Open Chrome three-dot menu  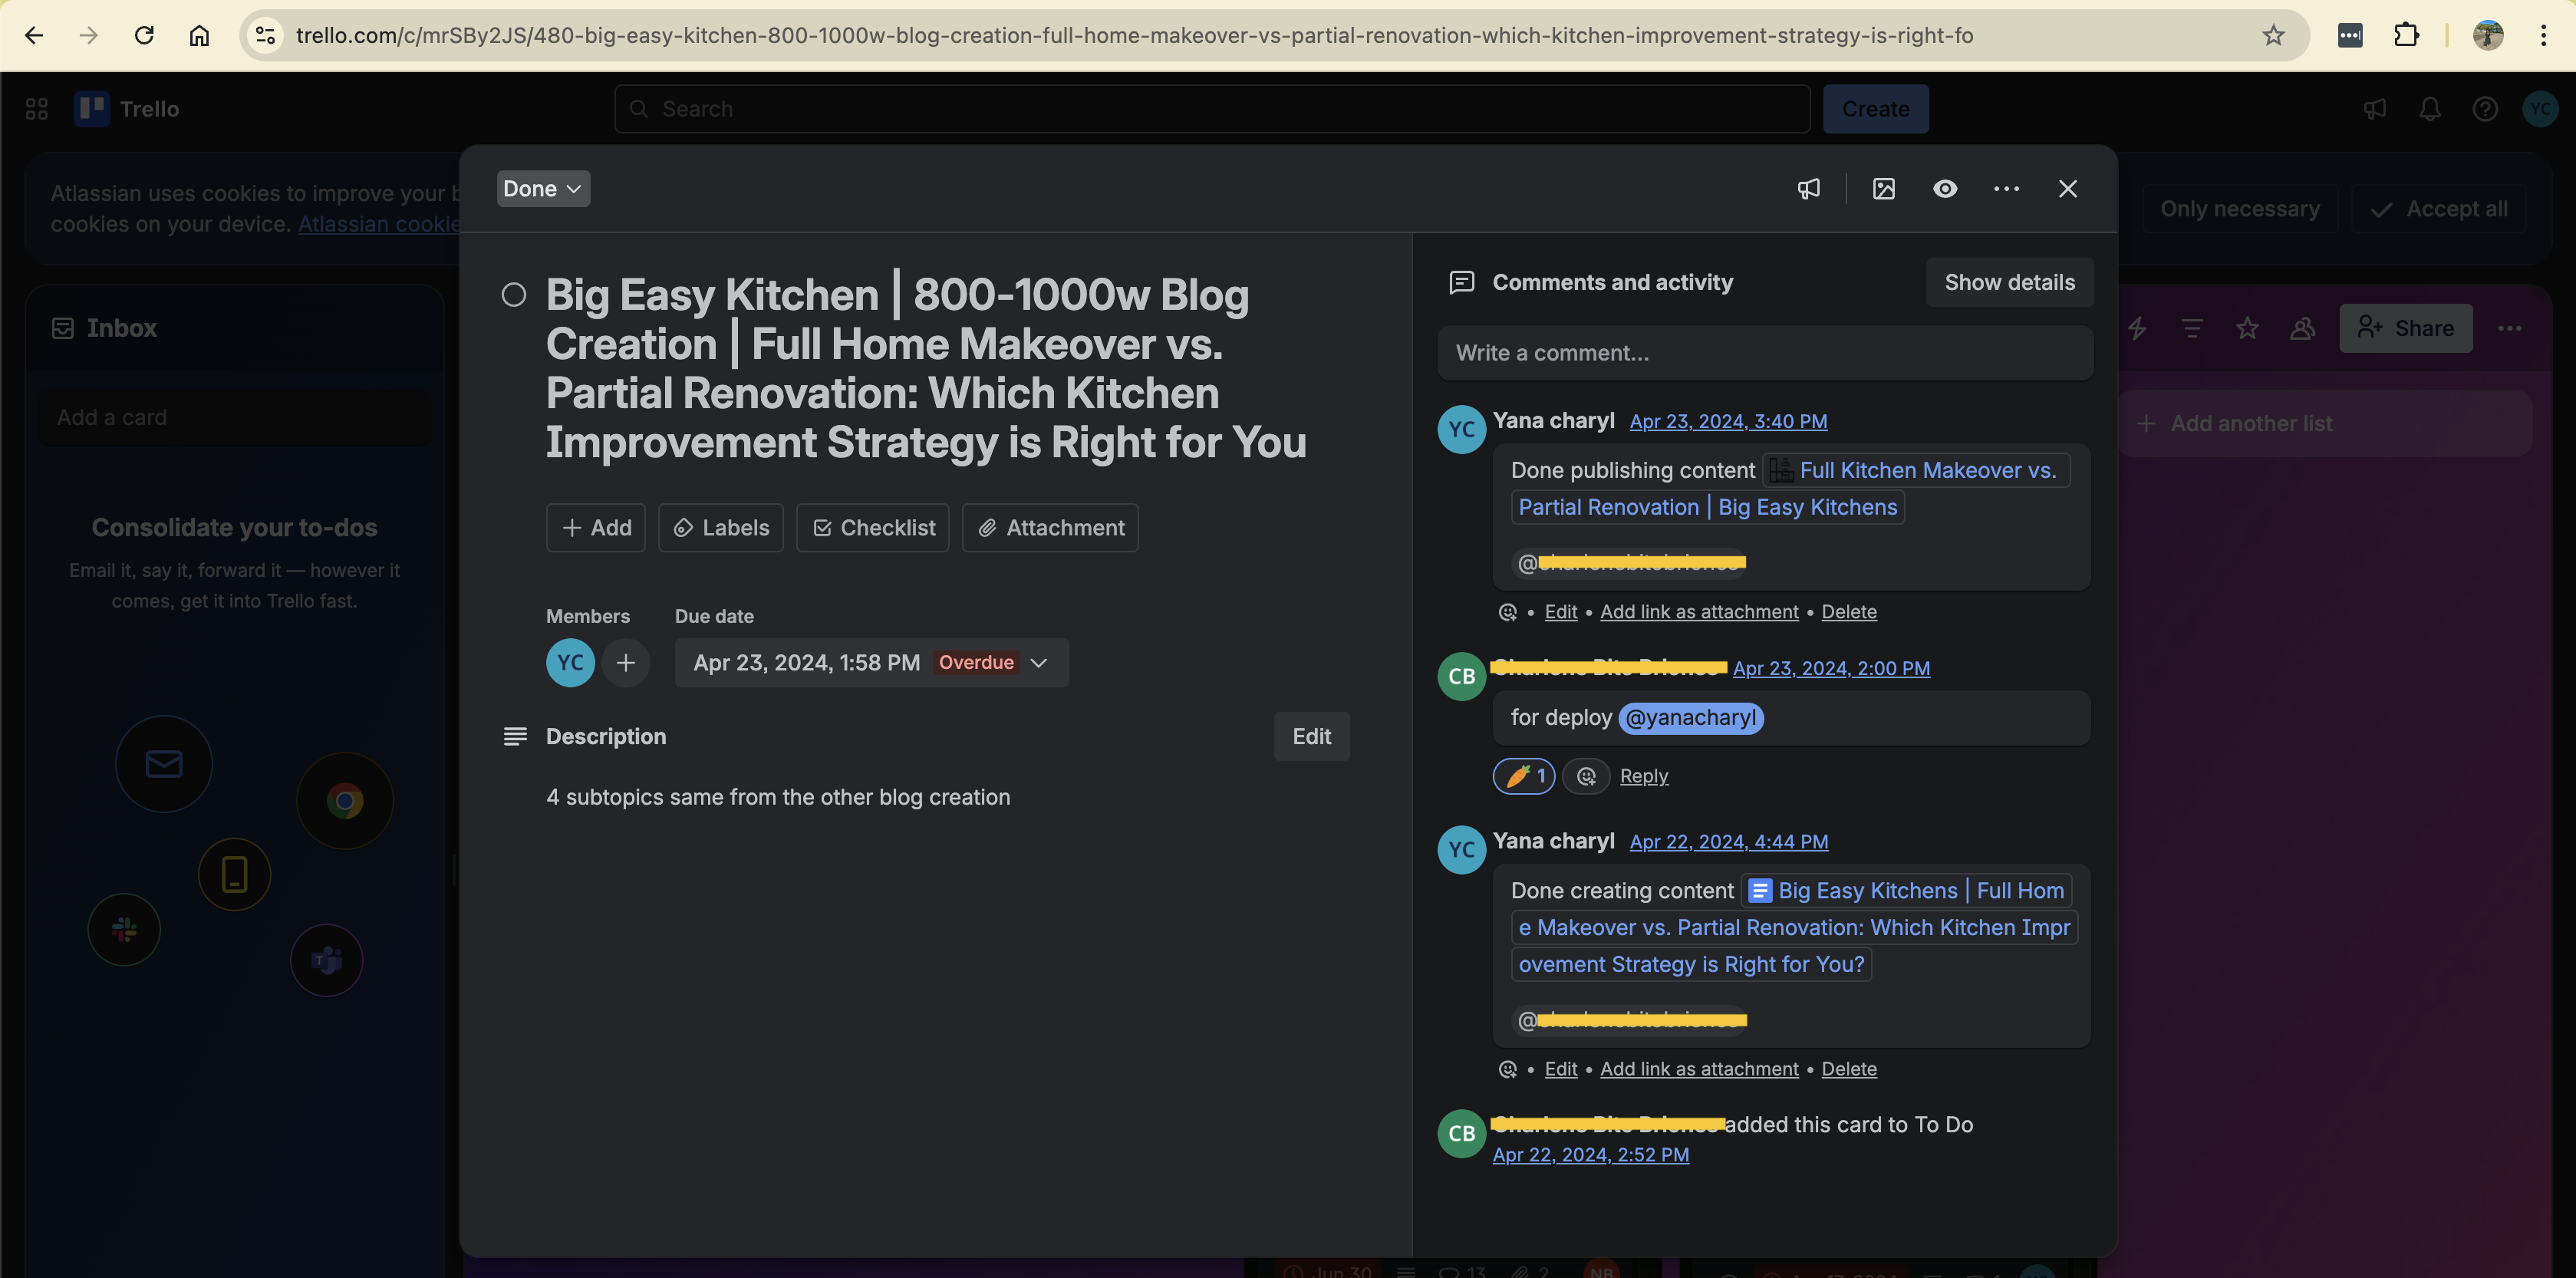tap(2543, 35)
